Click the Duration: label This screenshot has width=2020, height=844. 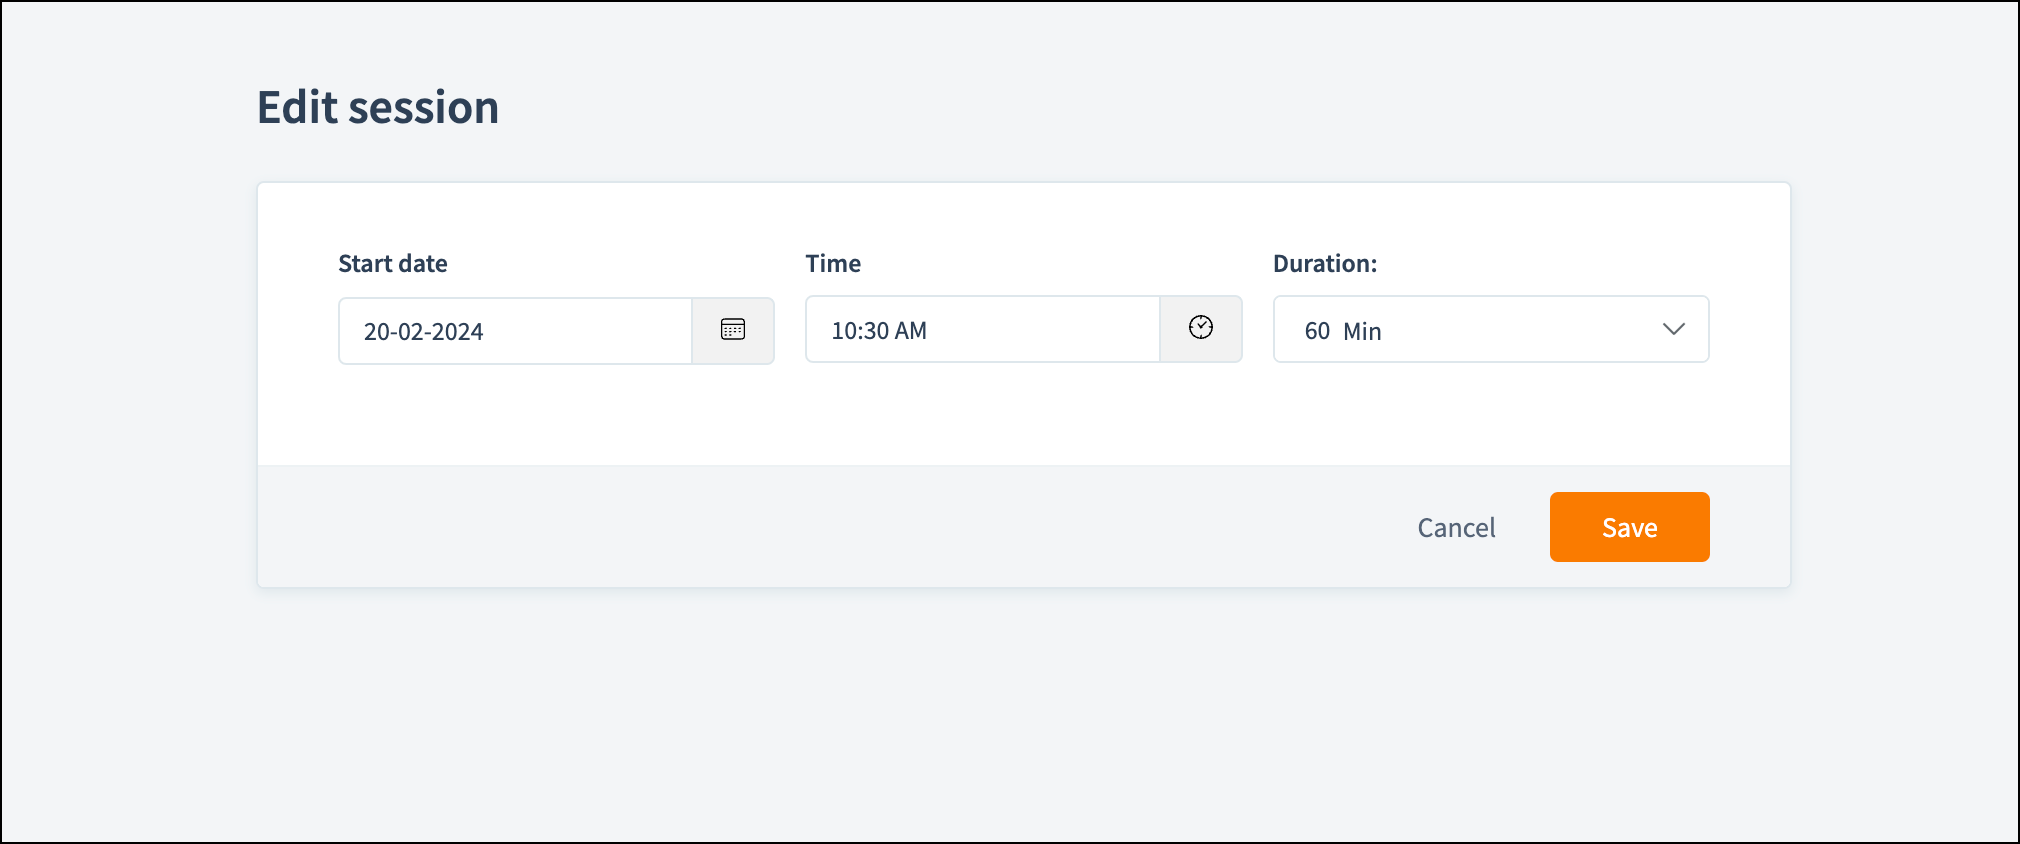coord(1325,264)
